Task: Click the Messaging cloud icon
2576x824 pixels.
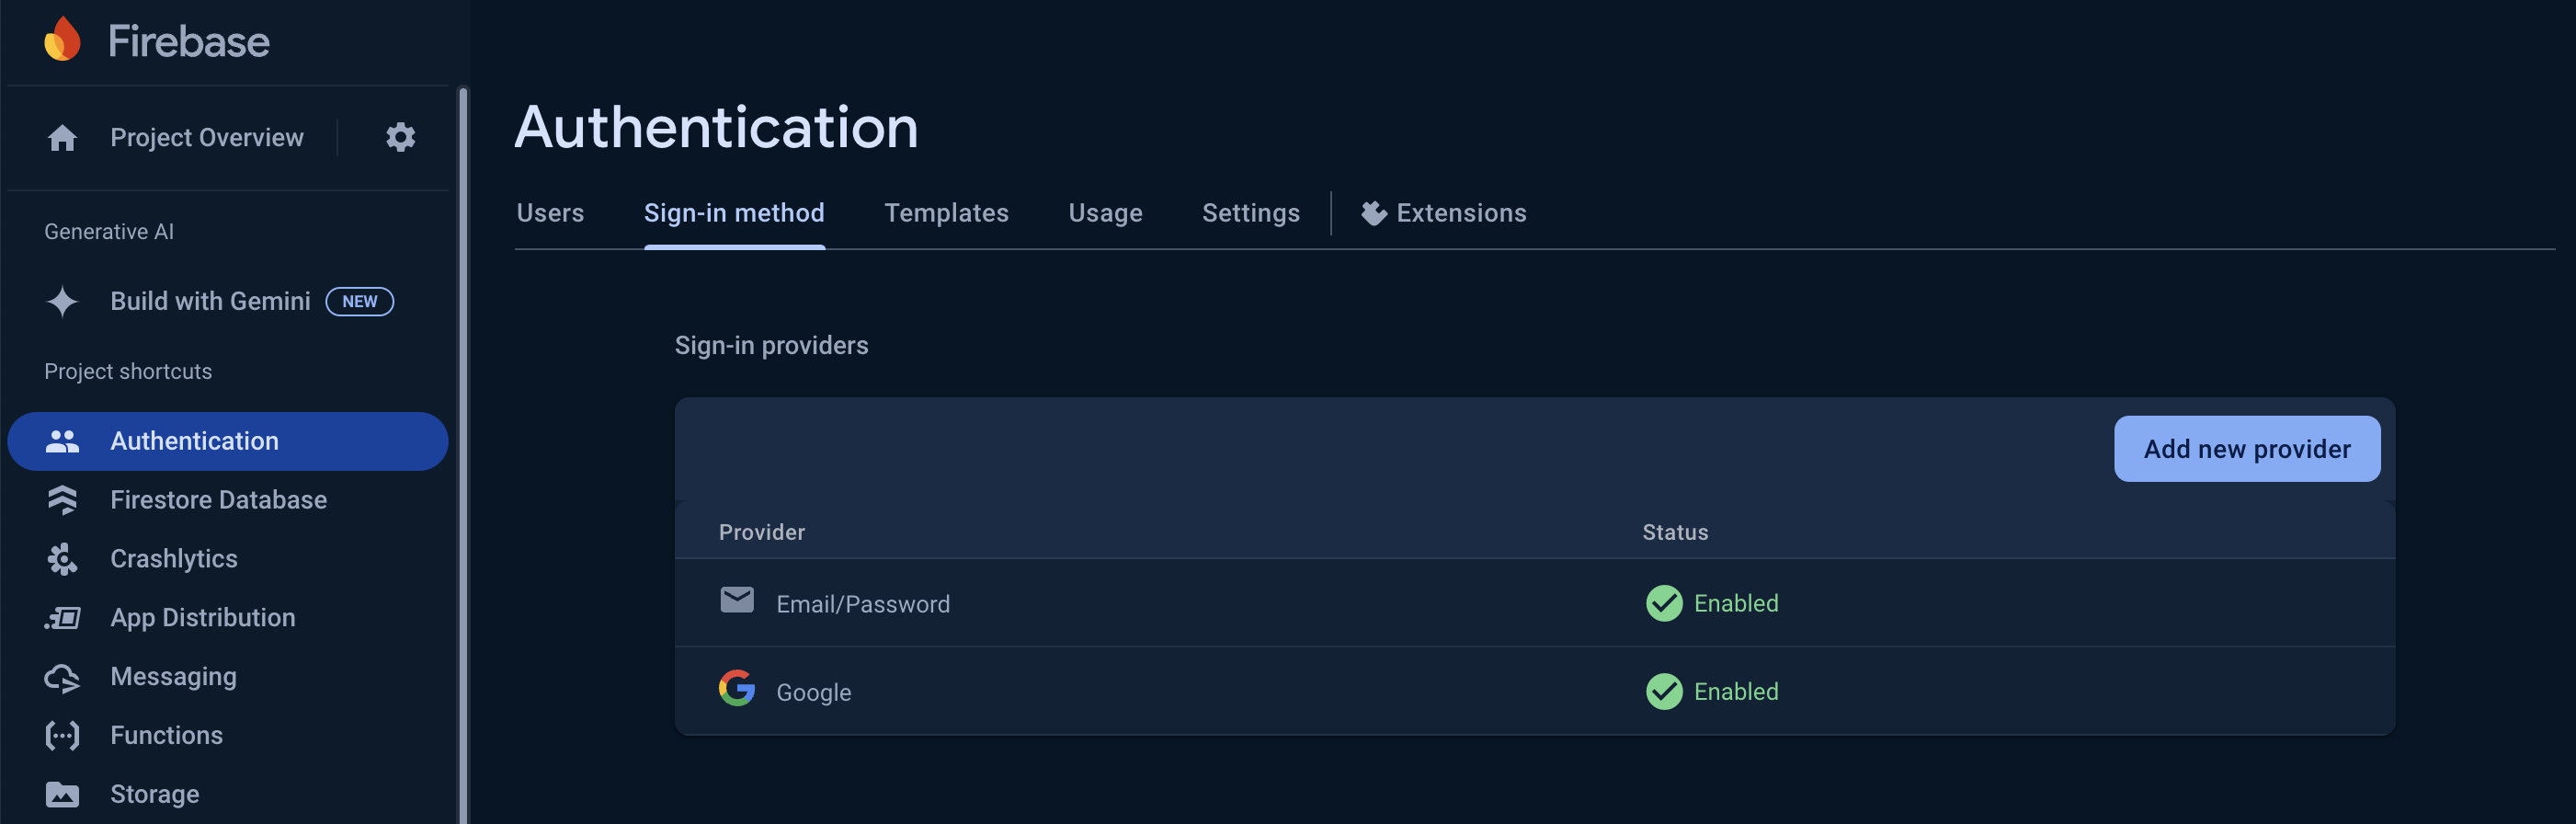Action: tap(62, 677)
